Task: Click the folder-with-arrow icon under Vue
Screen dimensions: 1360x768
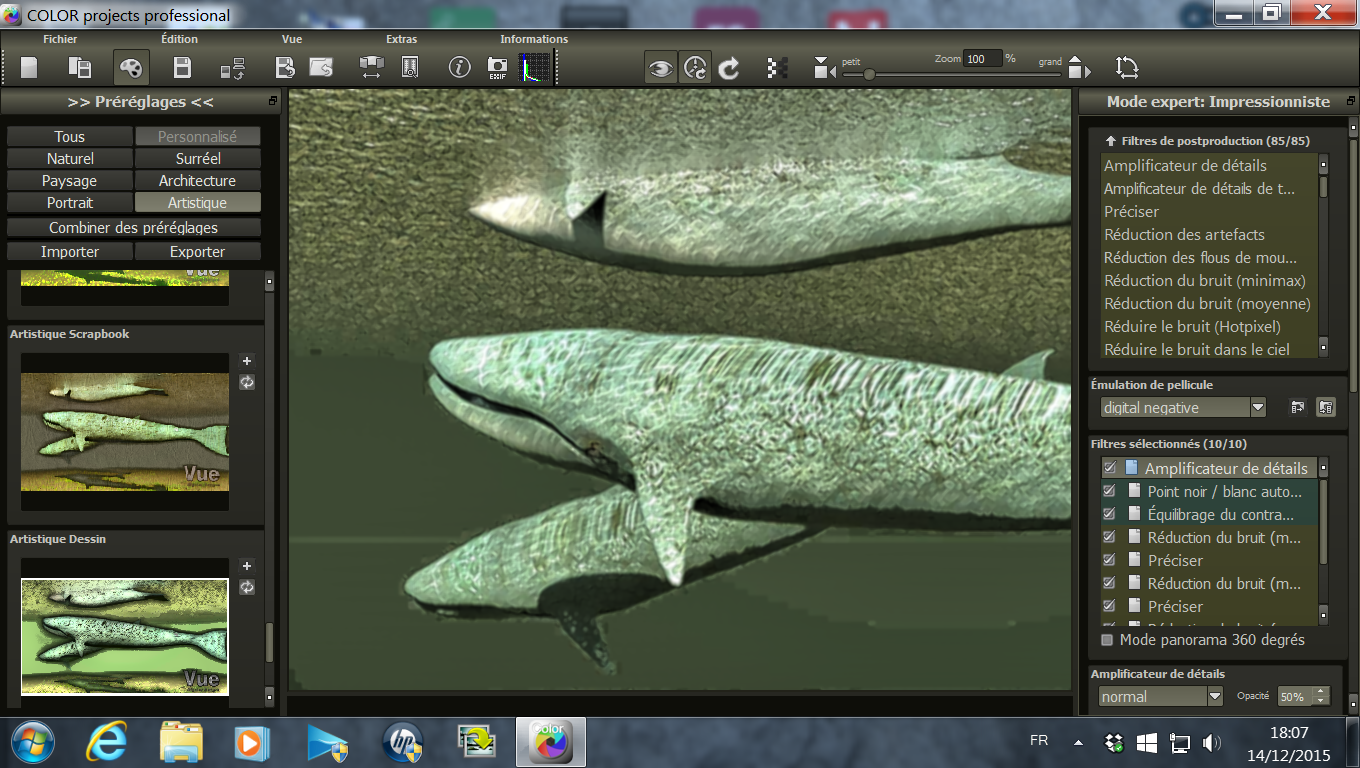Action: [321, 67]
